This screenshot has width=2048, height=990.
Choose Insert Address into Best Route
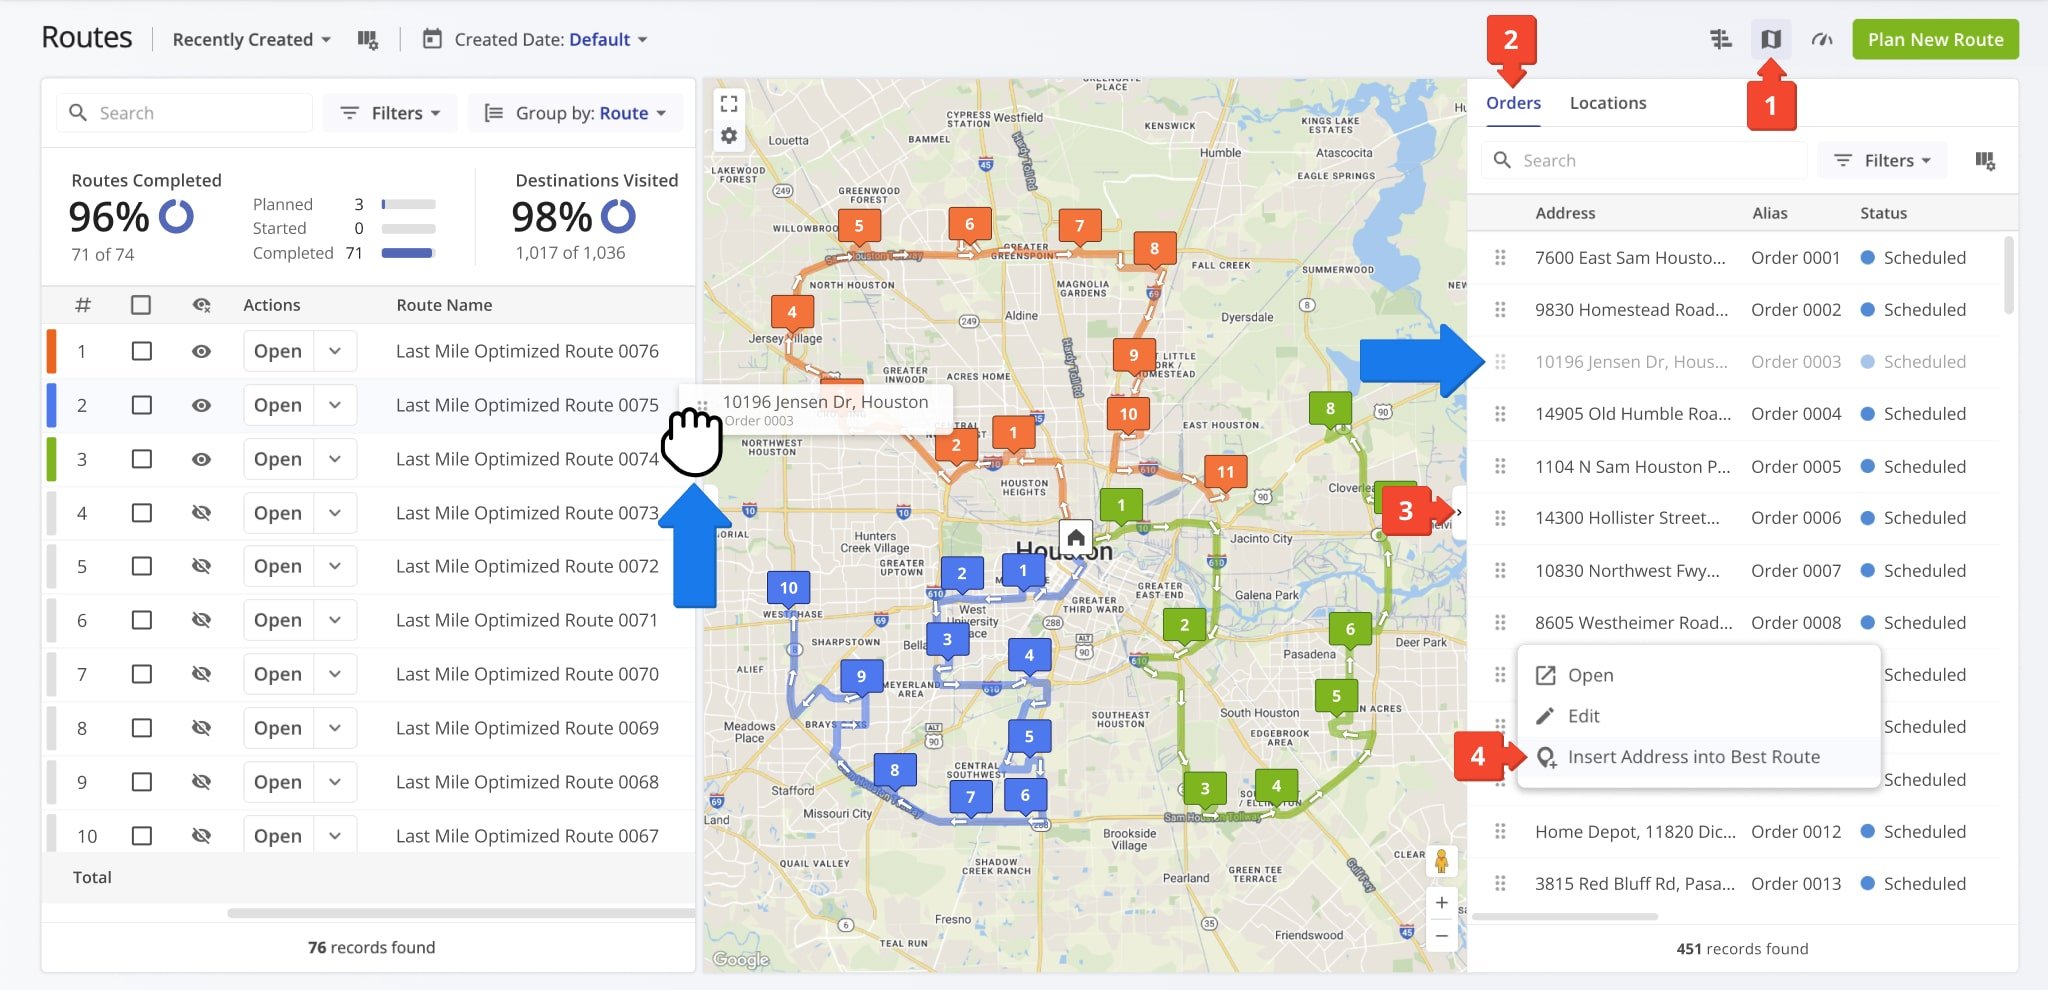[x=1693, y=757]
